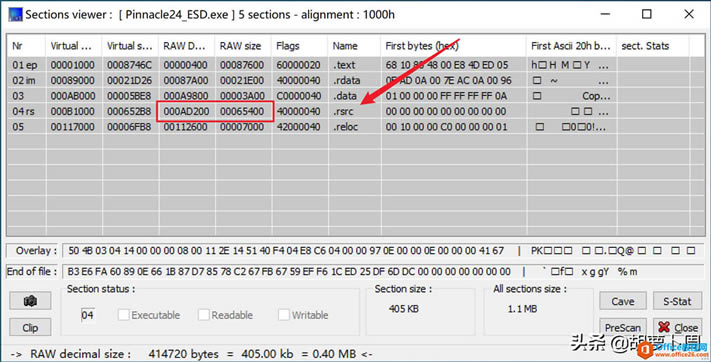Click RAW size value 00003A00
The image size is (711, 362).
point(242,96)
